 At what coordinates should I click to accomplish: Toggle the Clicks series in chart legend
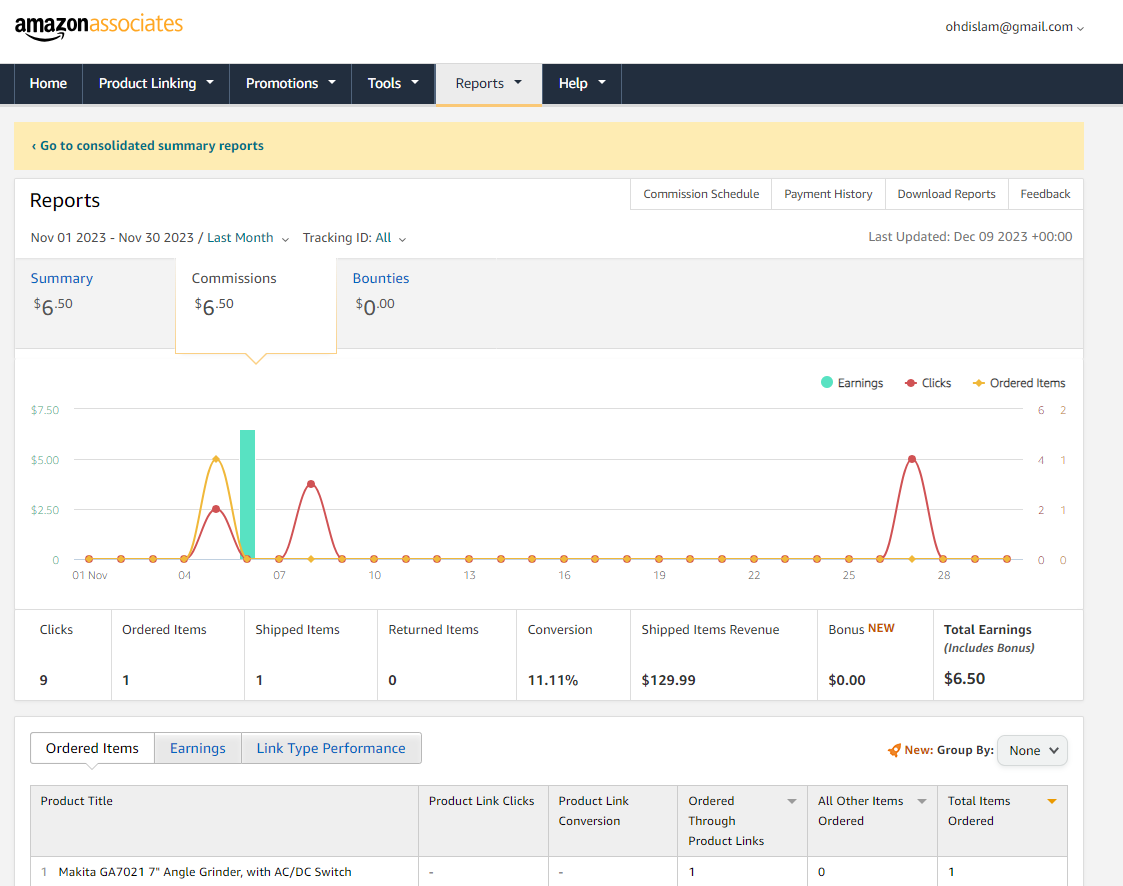[x=927, y=383]
